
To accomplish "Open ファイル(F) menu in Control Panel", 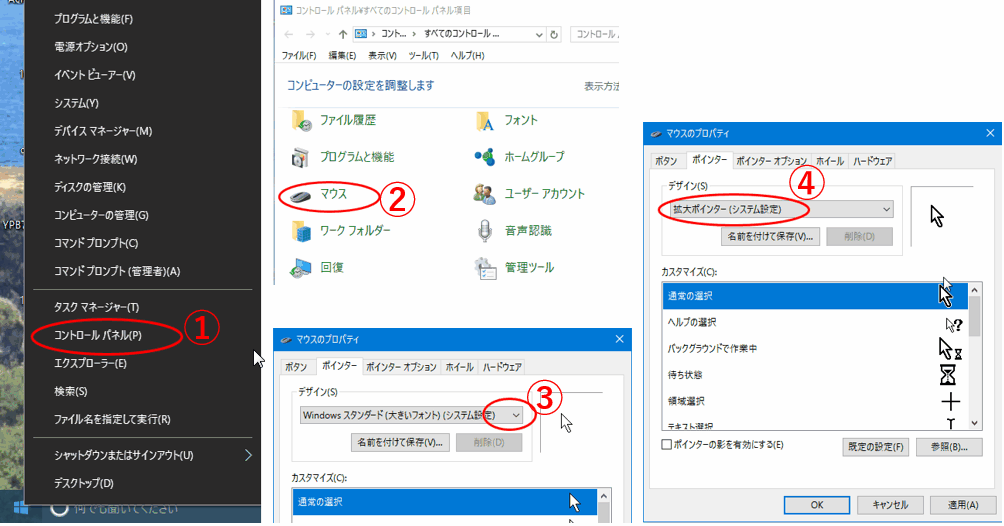I will [x=299, y=56].
